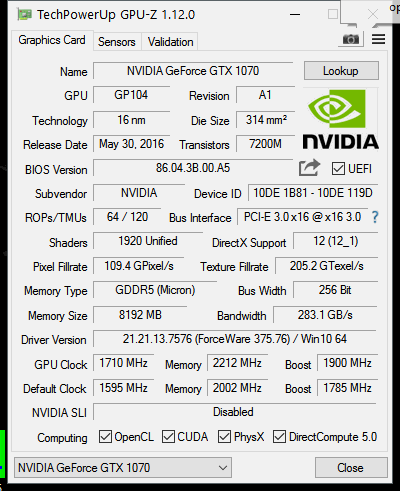Expand the GPU selection dropdown arrow
Viewport: 400px width, 491px height.
click(x=223, y=468)
